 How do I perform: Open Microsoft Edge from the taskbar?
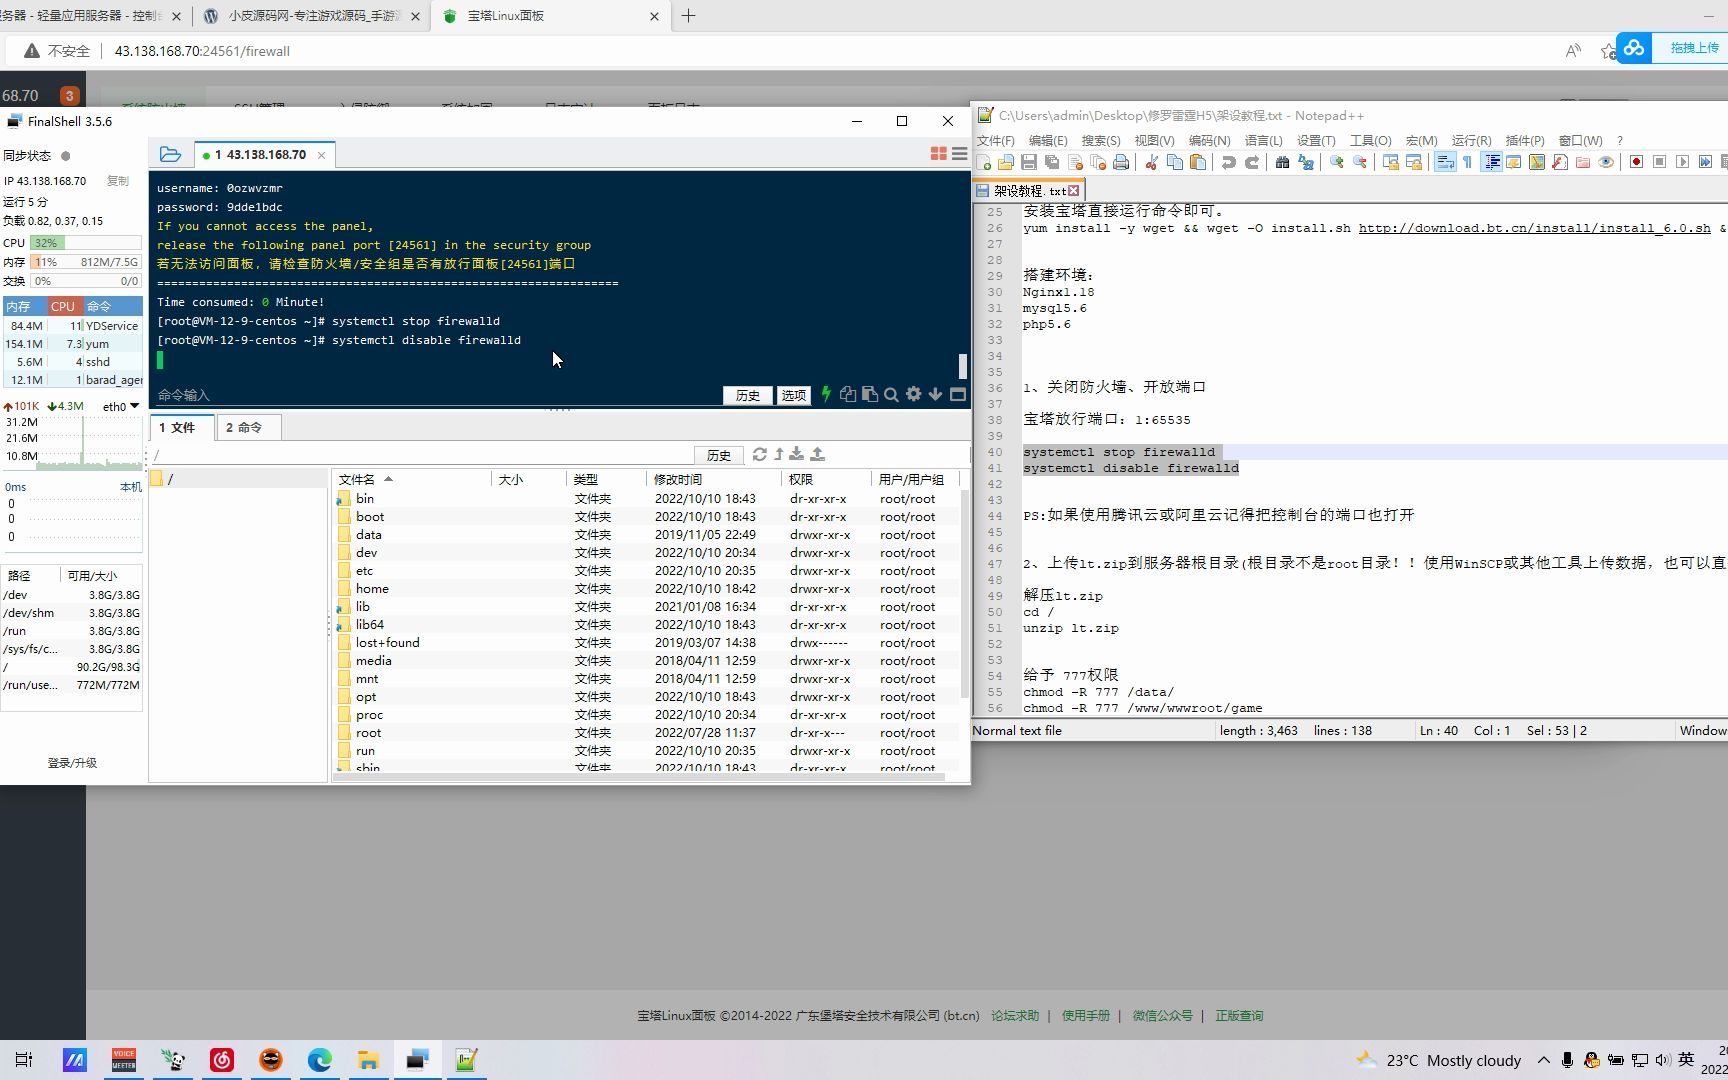319,1060
